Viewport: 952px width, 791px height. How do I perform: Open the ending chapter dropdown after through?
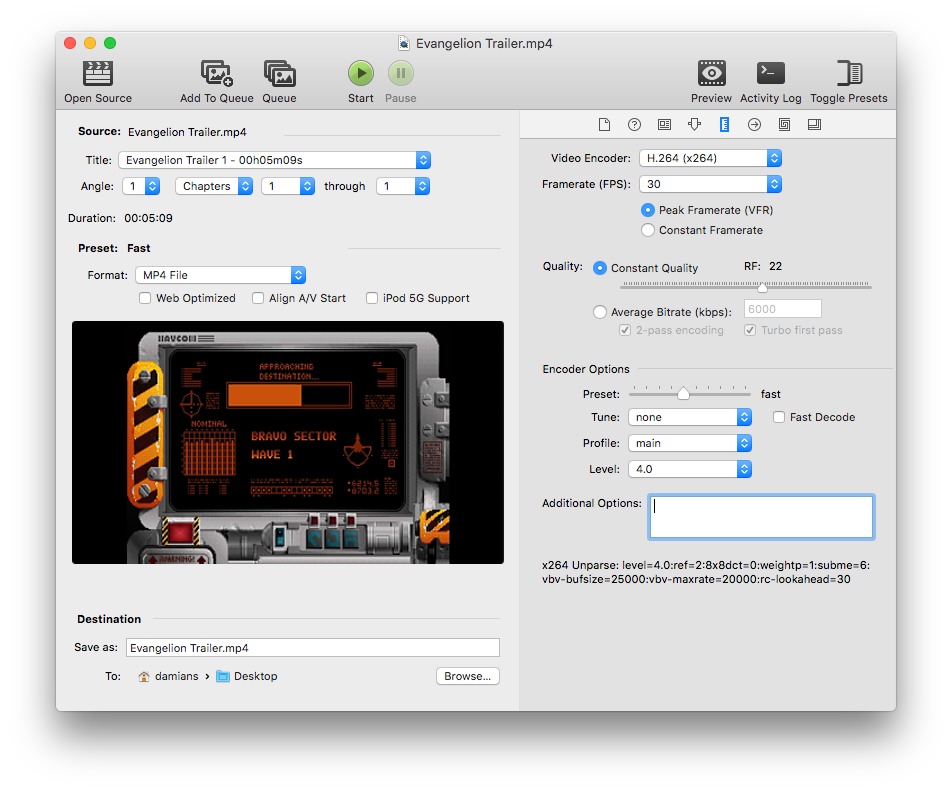point(403,186)
